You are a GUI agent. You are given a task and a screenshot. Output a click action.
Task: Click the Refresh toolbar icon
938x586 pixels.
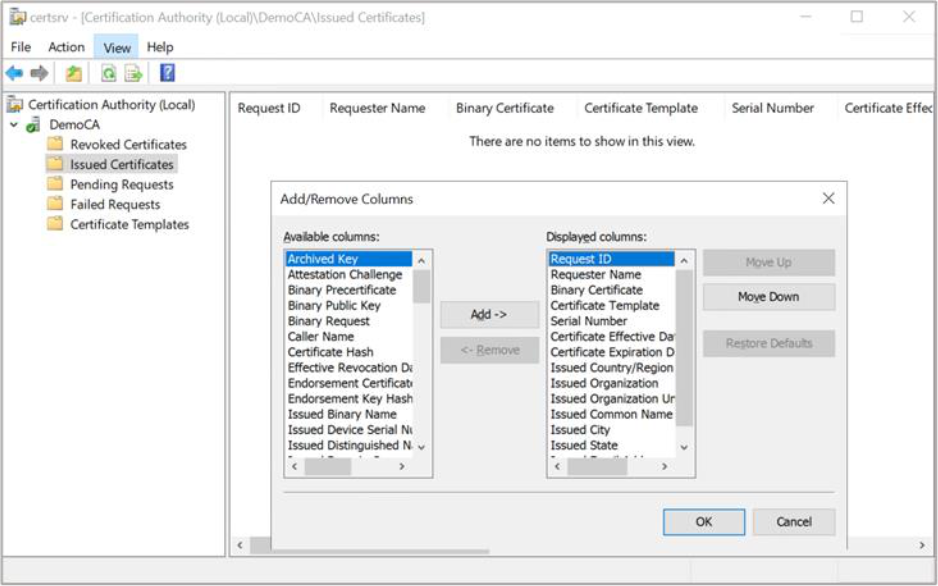click(108, 73)
